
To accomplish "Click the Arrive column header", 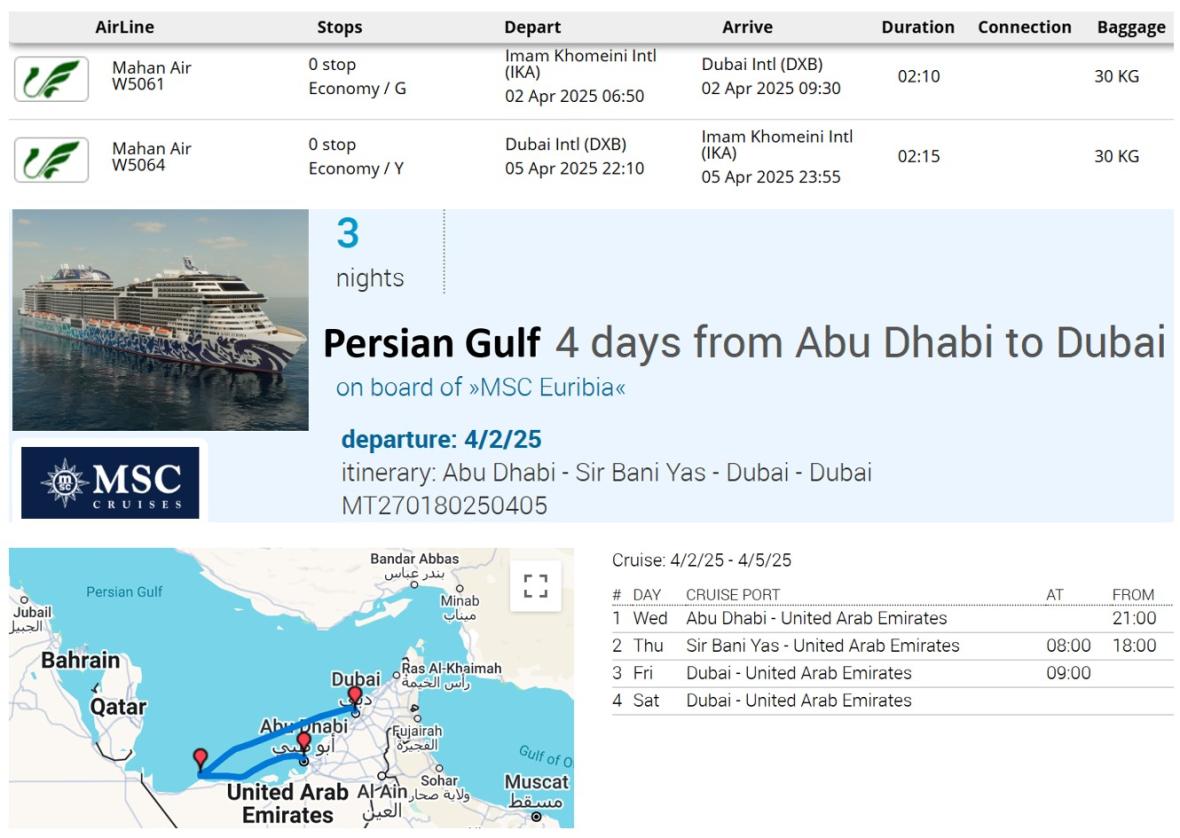I will [747, 28].
